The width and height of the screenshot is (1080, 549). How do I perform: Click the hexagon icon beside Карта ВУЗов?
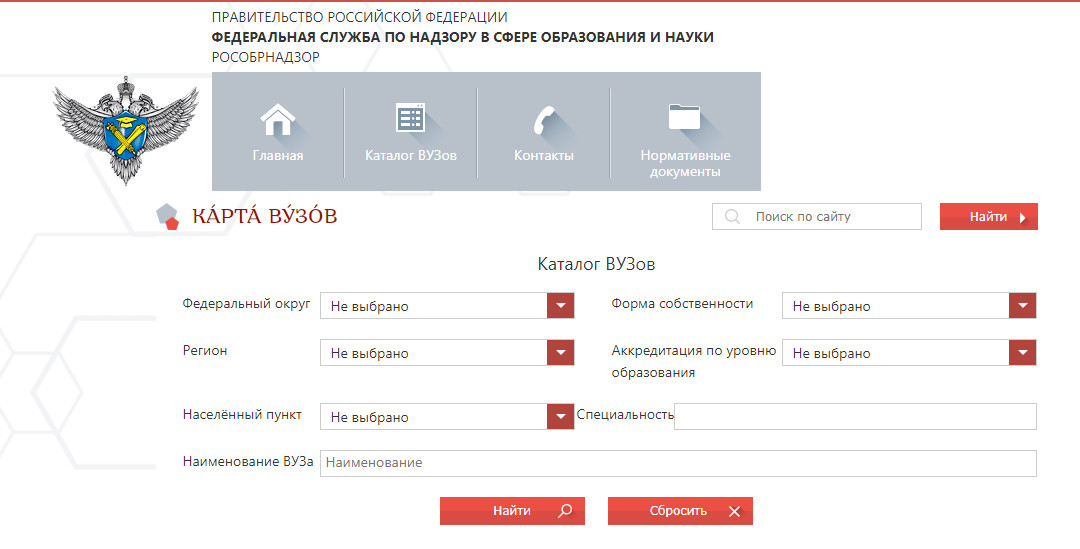(x=167, y=216)
